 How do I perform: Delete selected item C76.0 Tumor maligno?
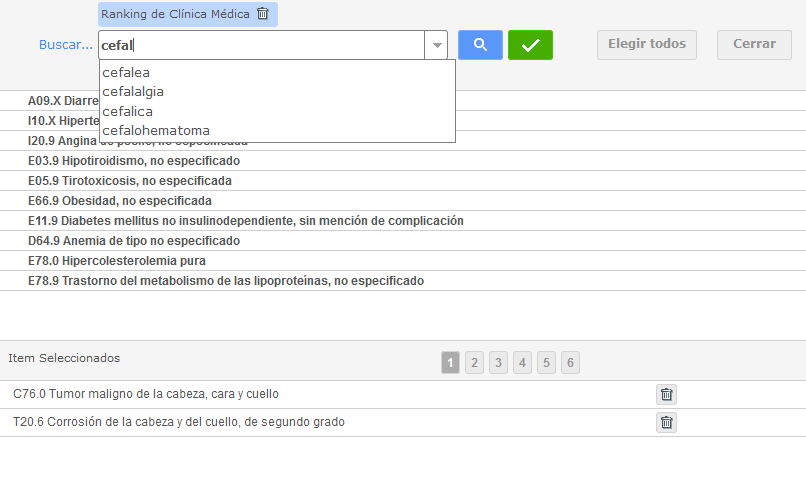[x=666, y=395]
